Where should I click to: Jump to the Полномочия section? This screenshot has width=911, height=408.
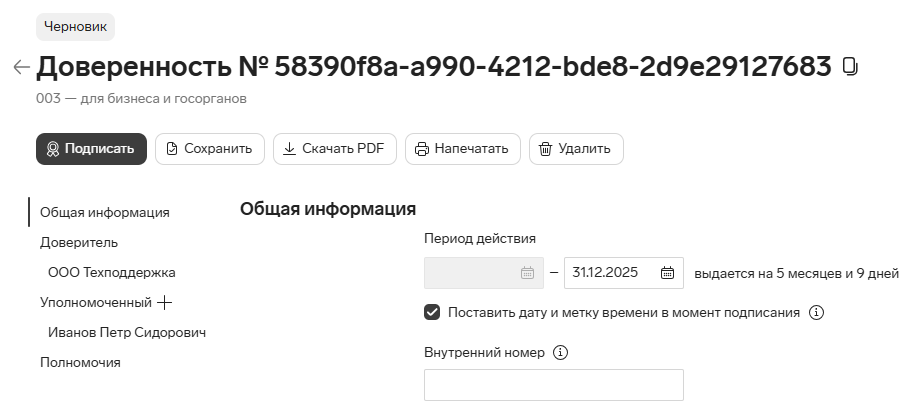point(80,363)
